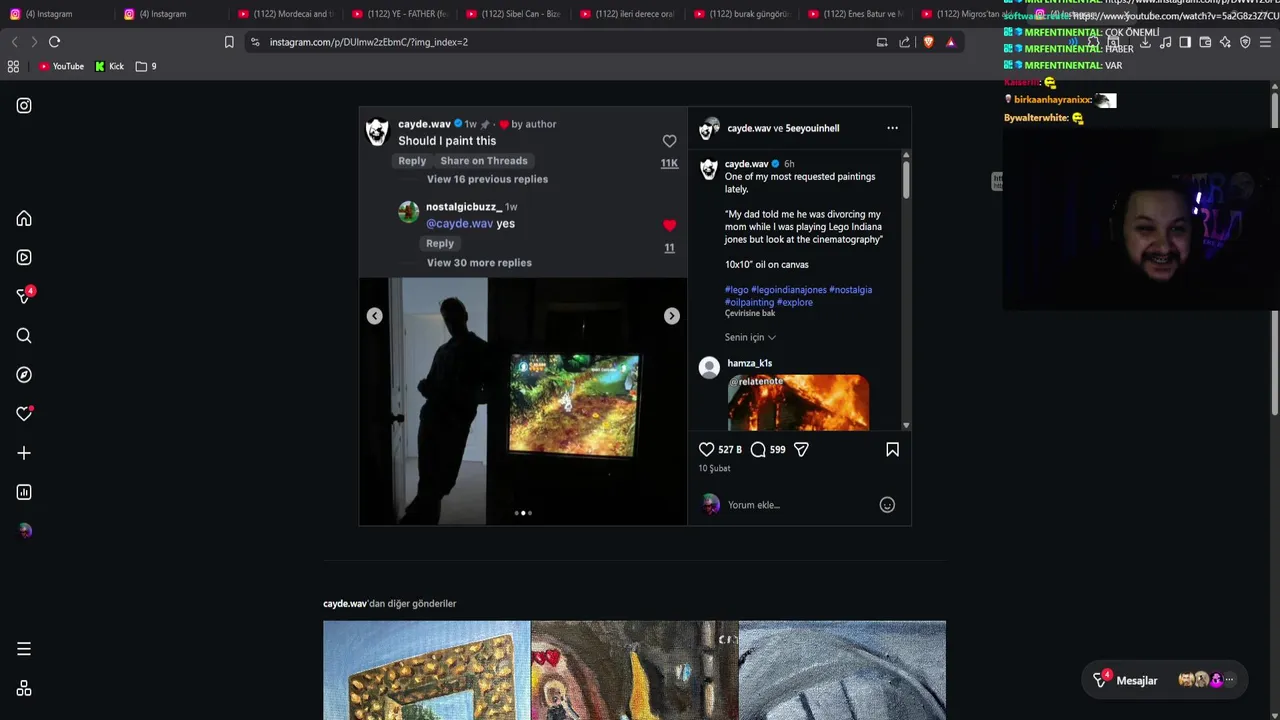Expand the "Senin için" comment filter

[750, 338]
